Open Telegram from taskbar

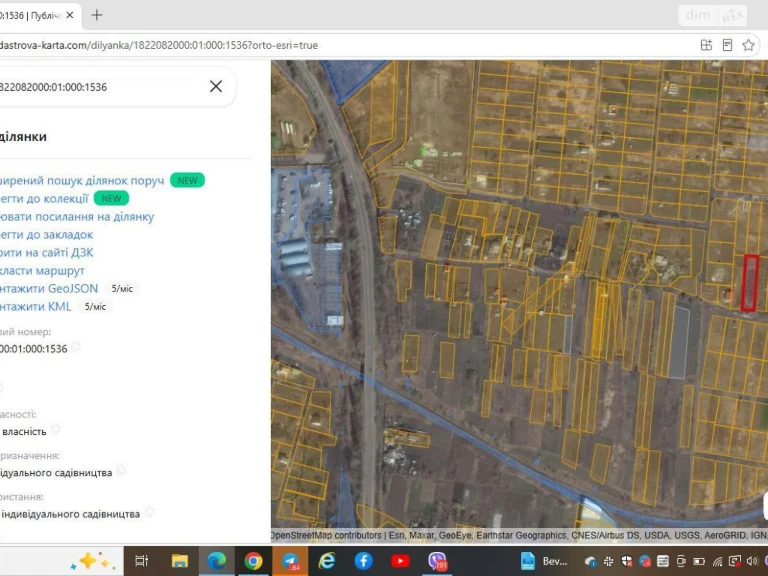point(290,561)
